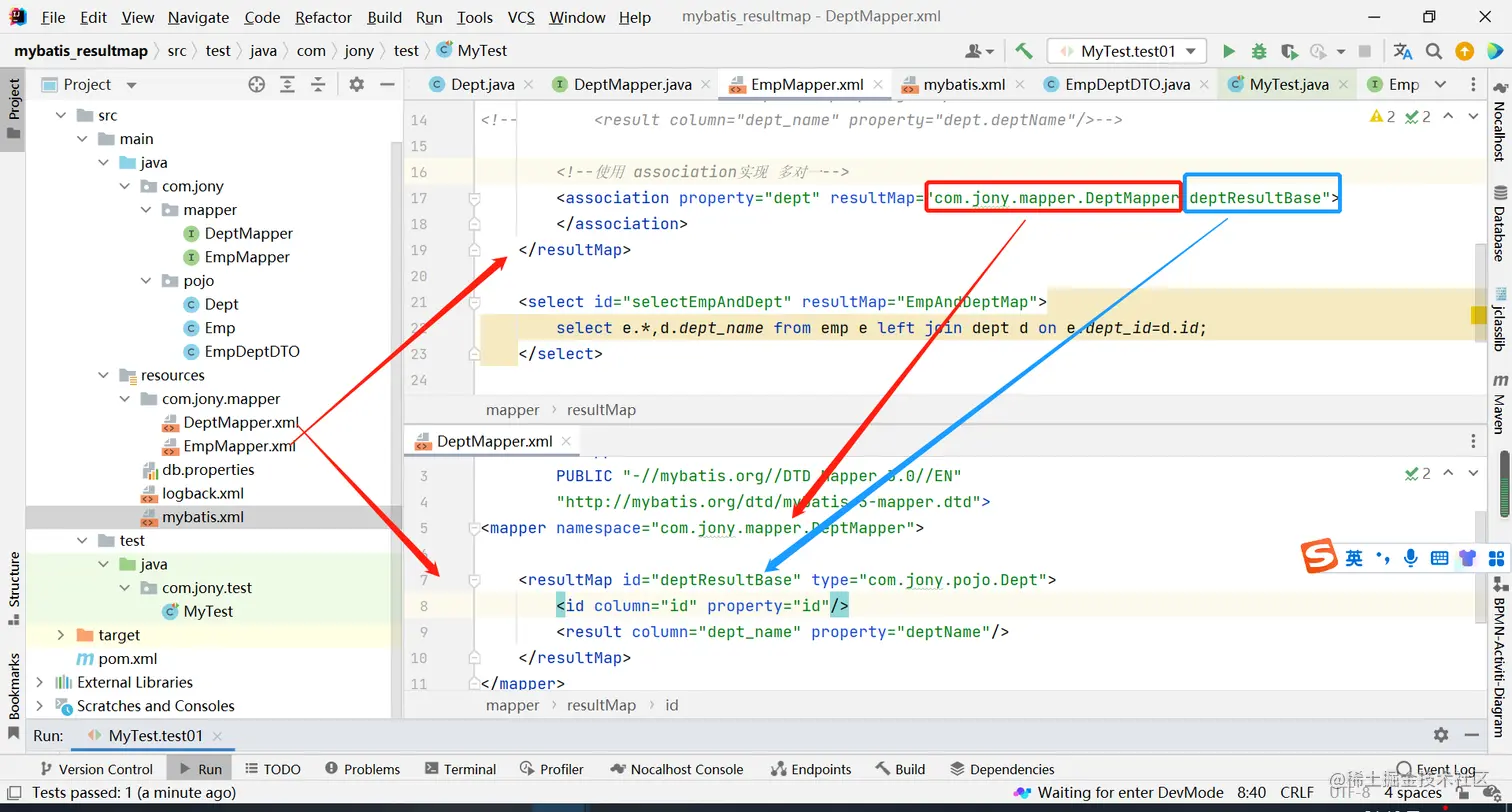This screenshot has width=1512, height=812.
Task: Click CRLF line separator in status bar
Action: [1297, 792]
